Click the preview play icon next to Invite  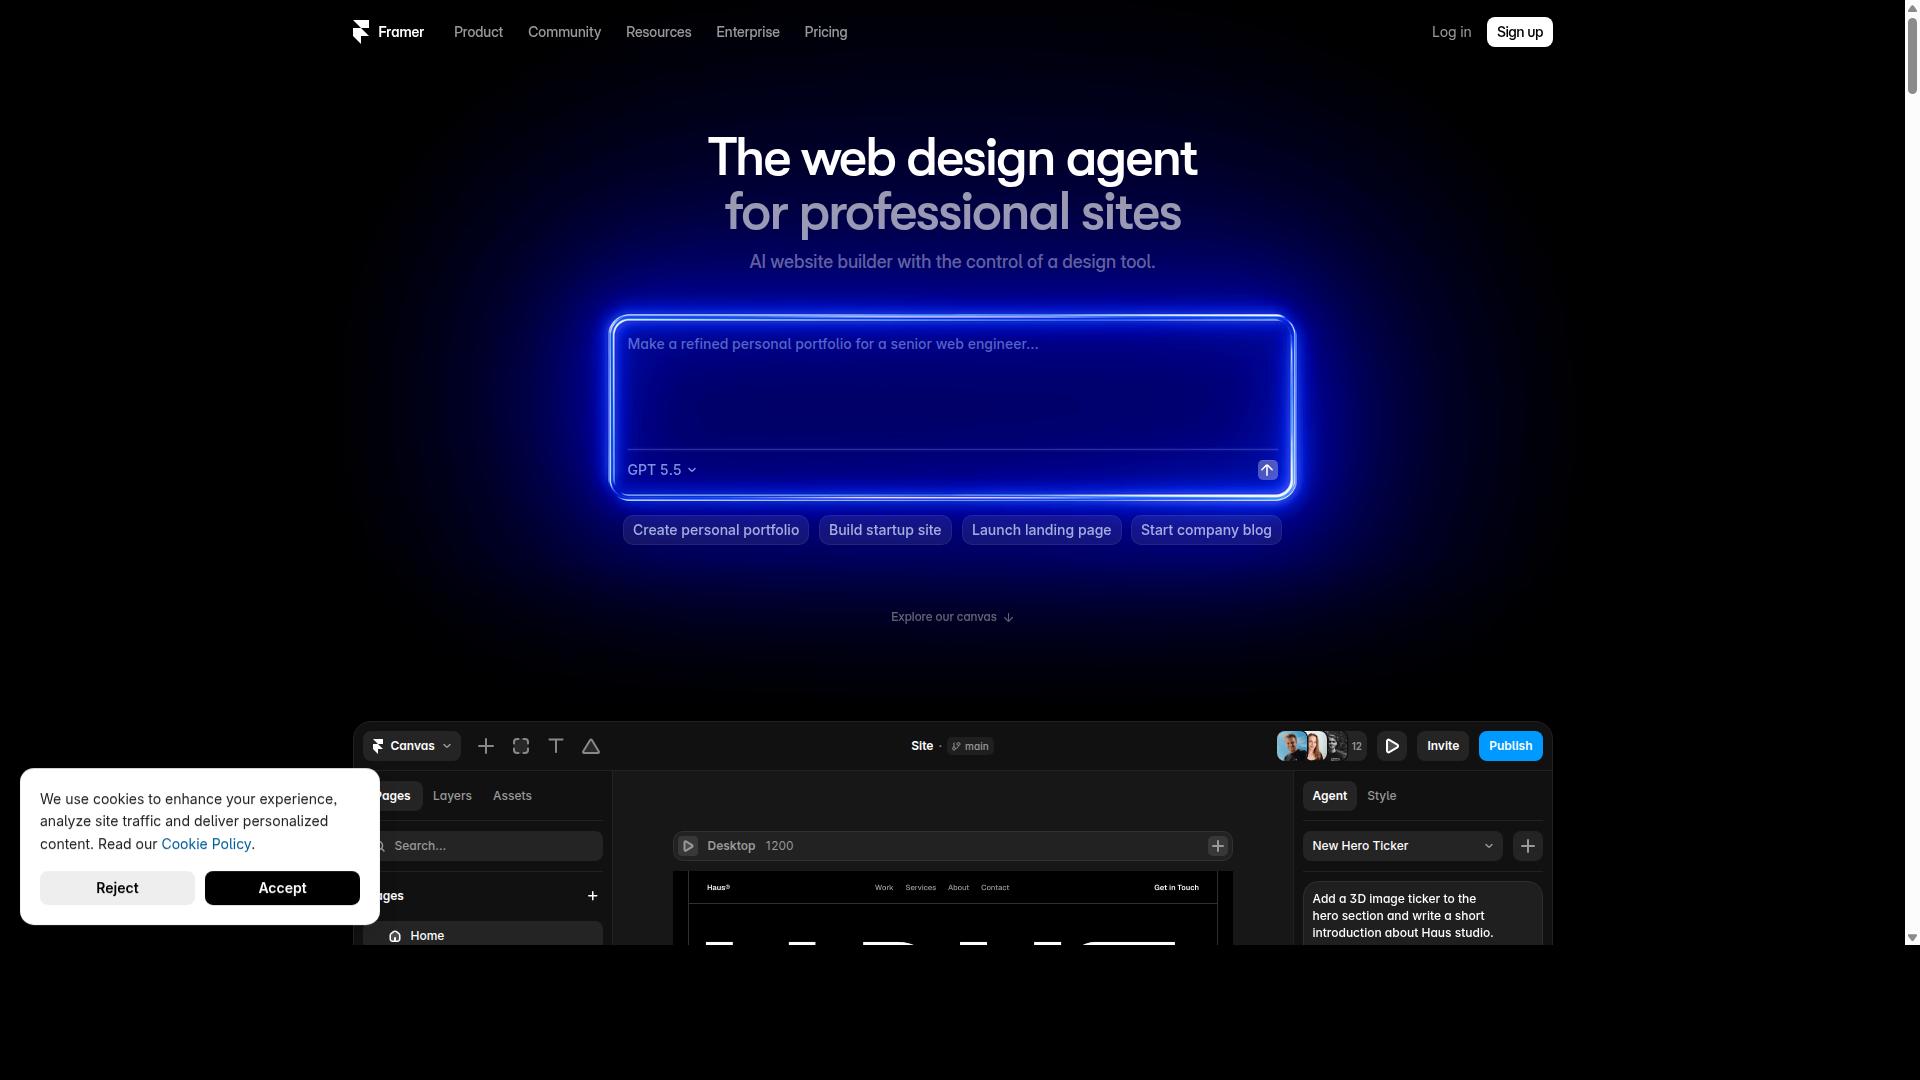pos(1392,746)
